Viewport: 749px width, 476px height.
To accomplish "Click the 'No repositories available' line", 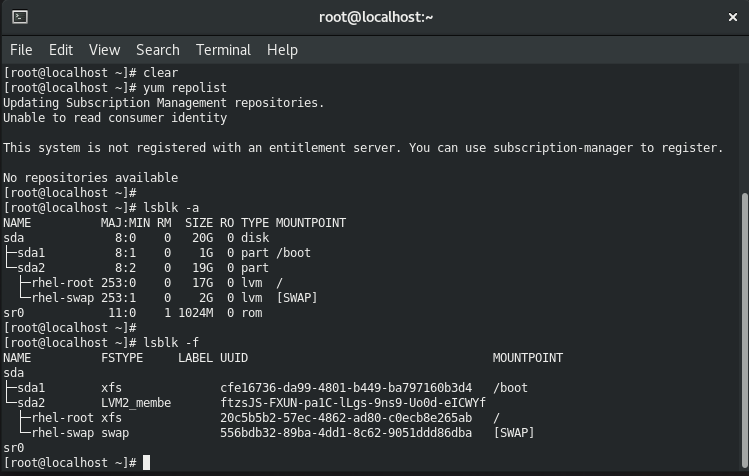I will coord(90,178).
